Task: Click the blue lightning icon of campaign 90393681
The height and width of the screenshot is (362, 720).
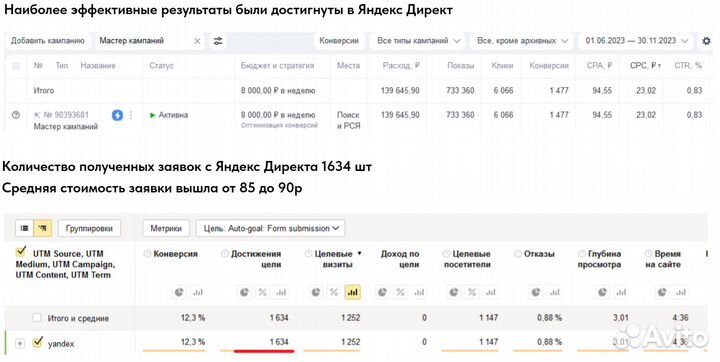Action: click(117, 115)
